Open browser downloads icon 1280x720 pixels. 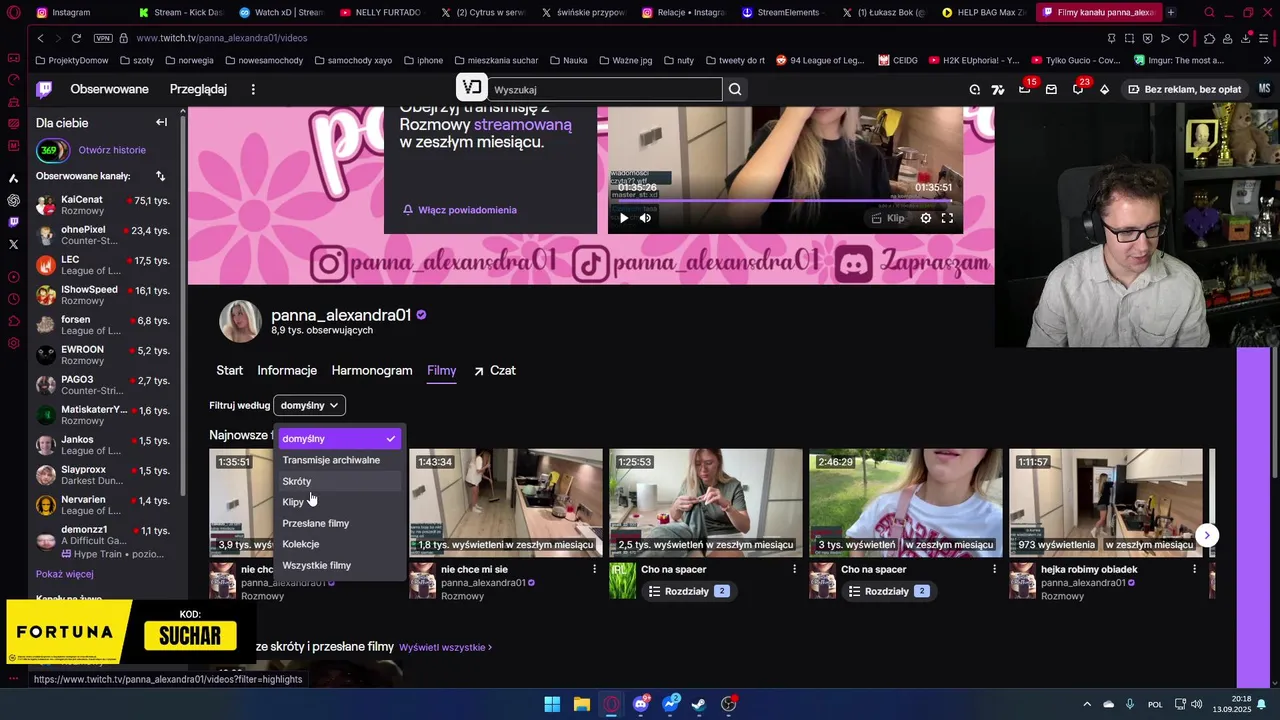tap(1246, 38)
